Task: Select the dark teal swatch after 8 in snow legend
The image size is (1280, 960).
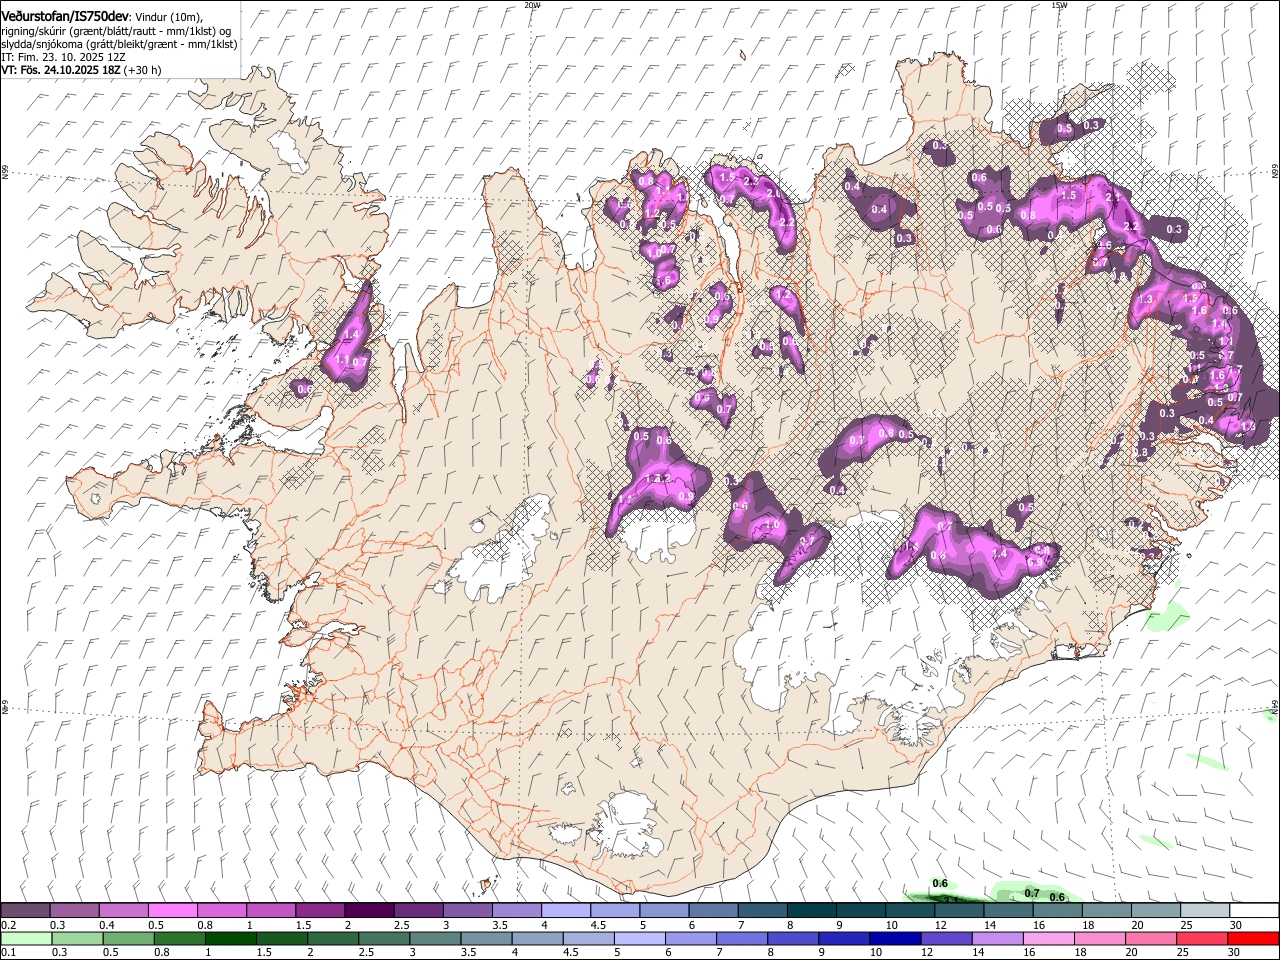Action: 812,911
